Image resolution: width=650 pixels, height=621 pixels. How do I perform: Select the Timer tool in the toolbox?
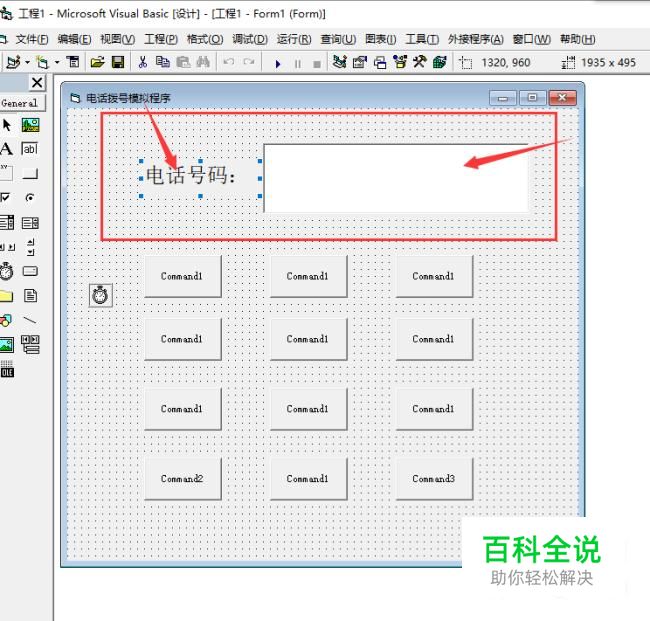click(x=6, y=271)
